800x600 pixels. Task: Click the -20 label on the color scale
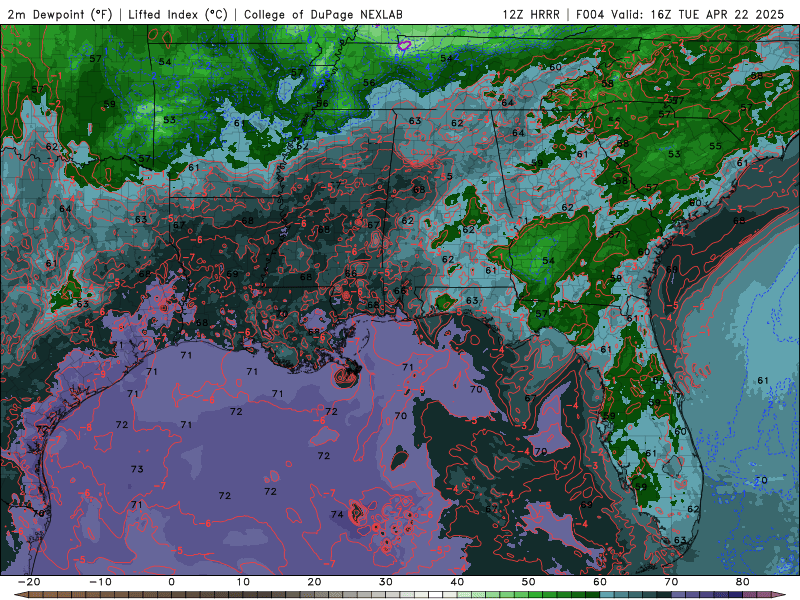click(29, 582)
